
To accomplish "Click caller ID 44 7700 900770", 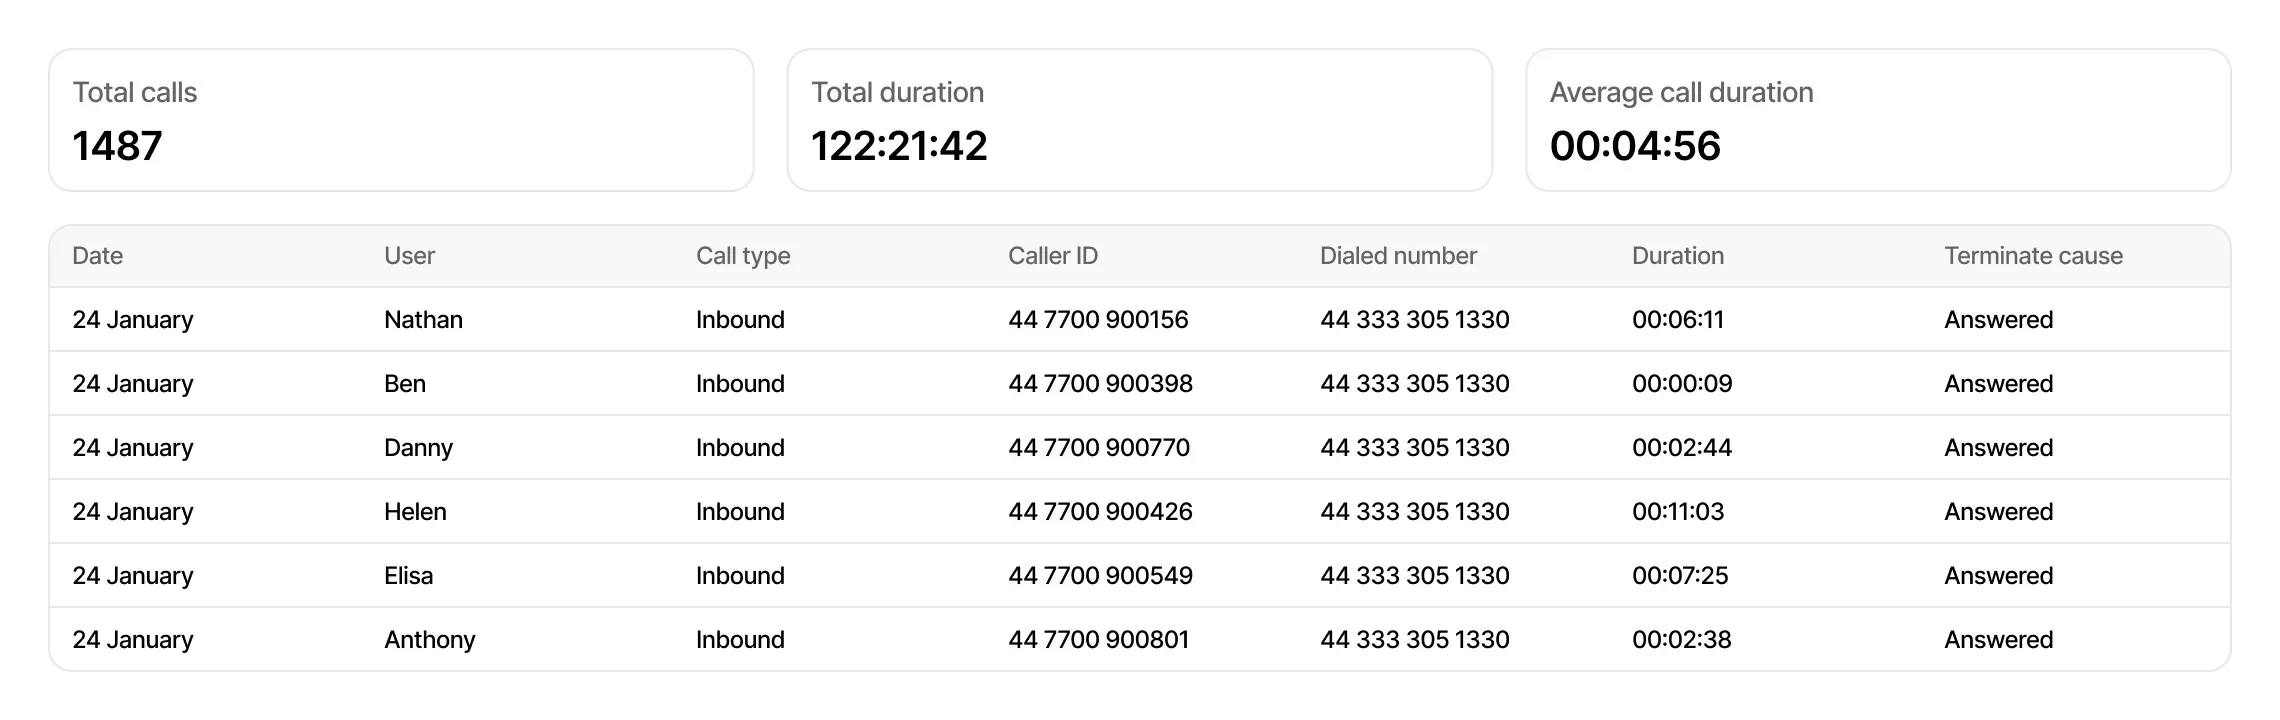I will coord(1099,448).
